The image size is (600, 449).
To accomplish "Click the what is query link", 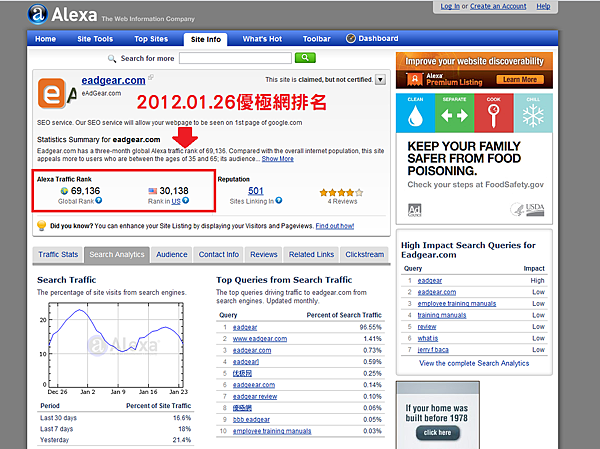I will 427,338.
